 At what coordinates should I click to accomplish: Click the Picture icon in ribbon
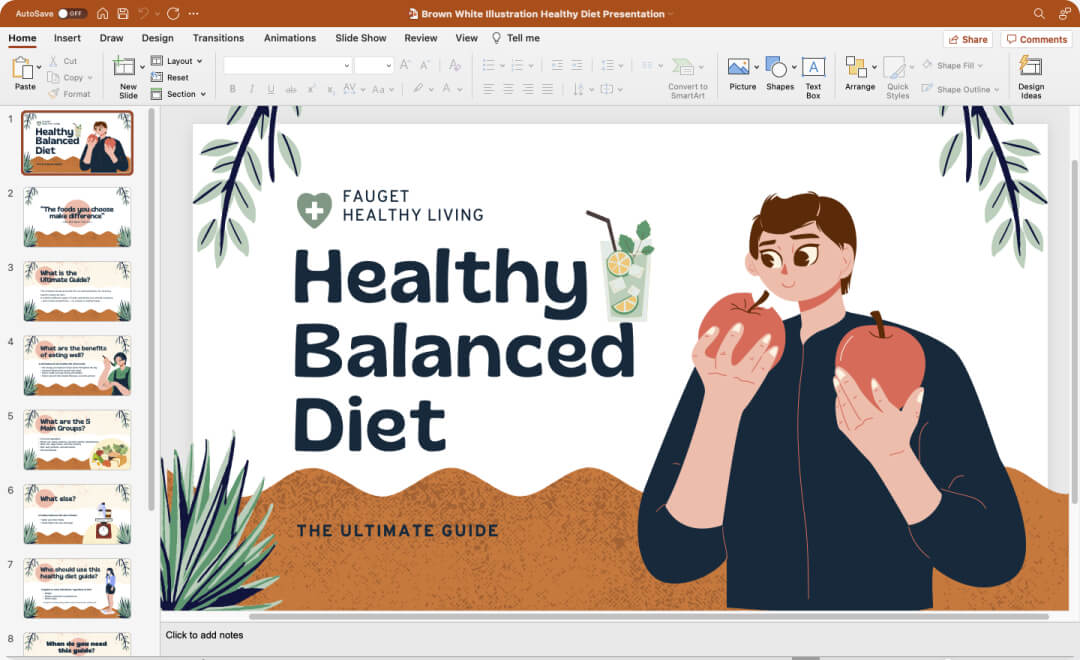coord(739,68)
